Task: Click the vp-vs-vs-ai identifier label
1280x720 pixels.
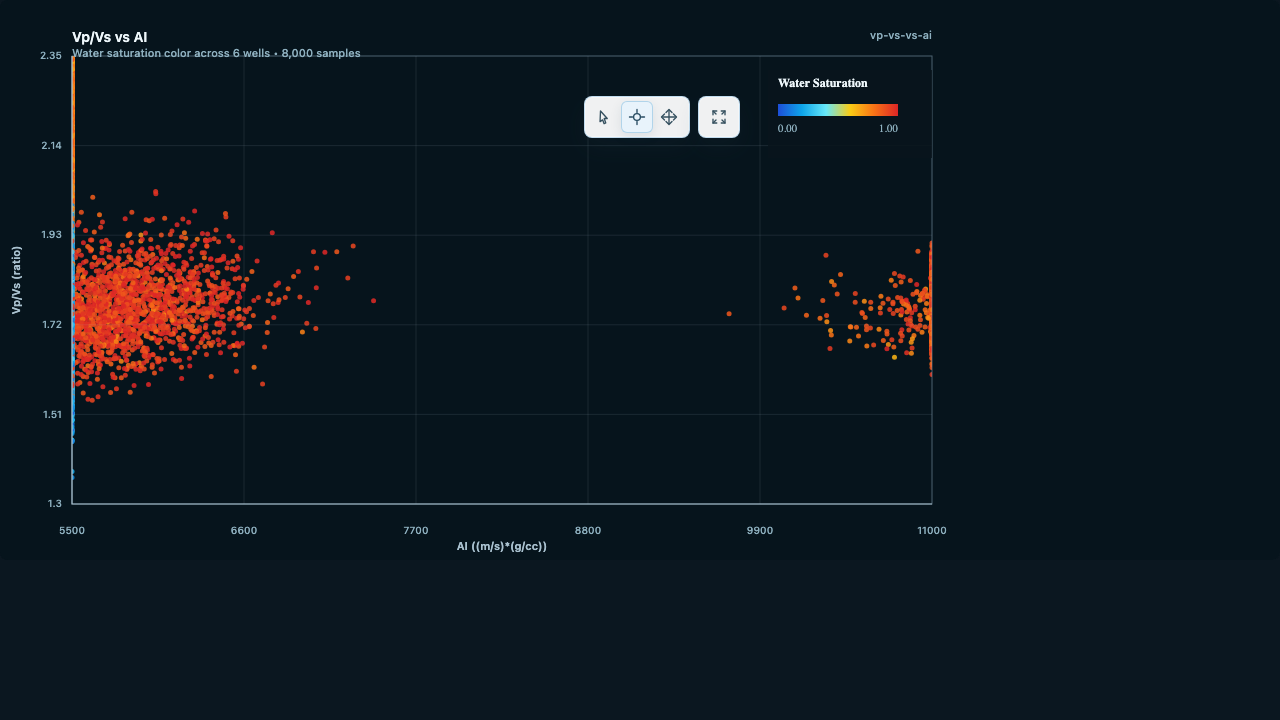Action: pos(900,35)
